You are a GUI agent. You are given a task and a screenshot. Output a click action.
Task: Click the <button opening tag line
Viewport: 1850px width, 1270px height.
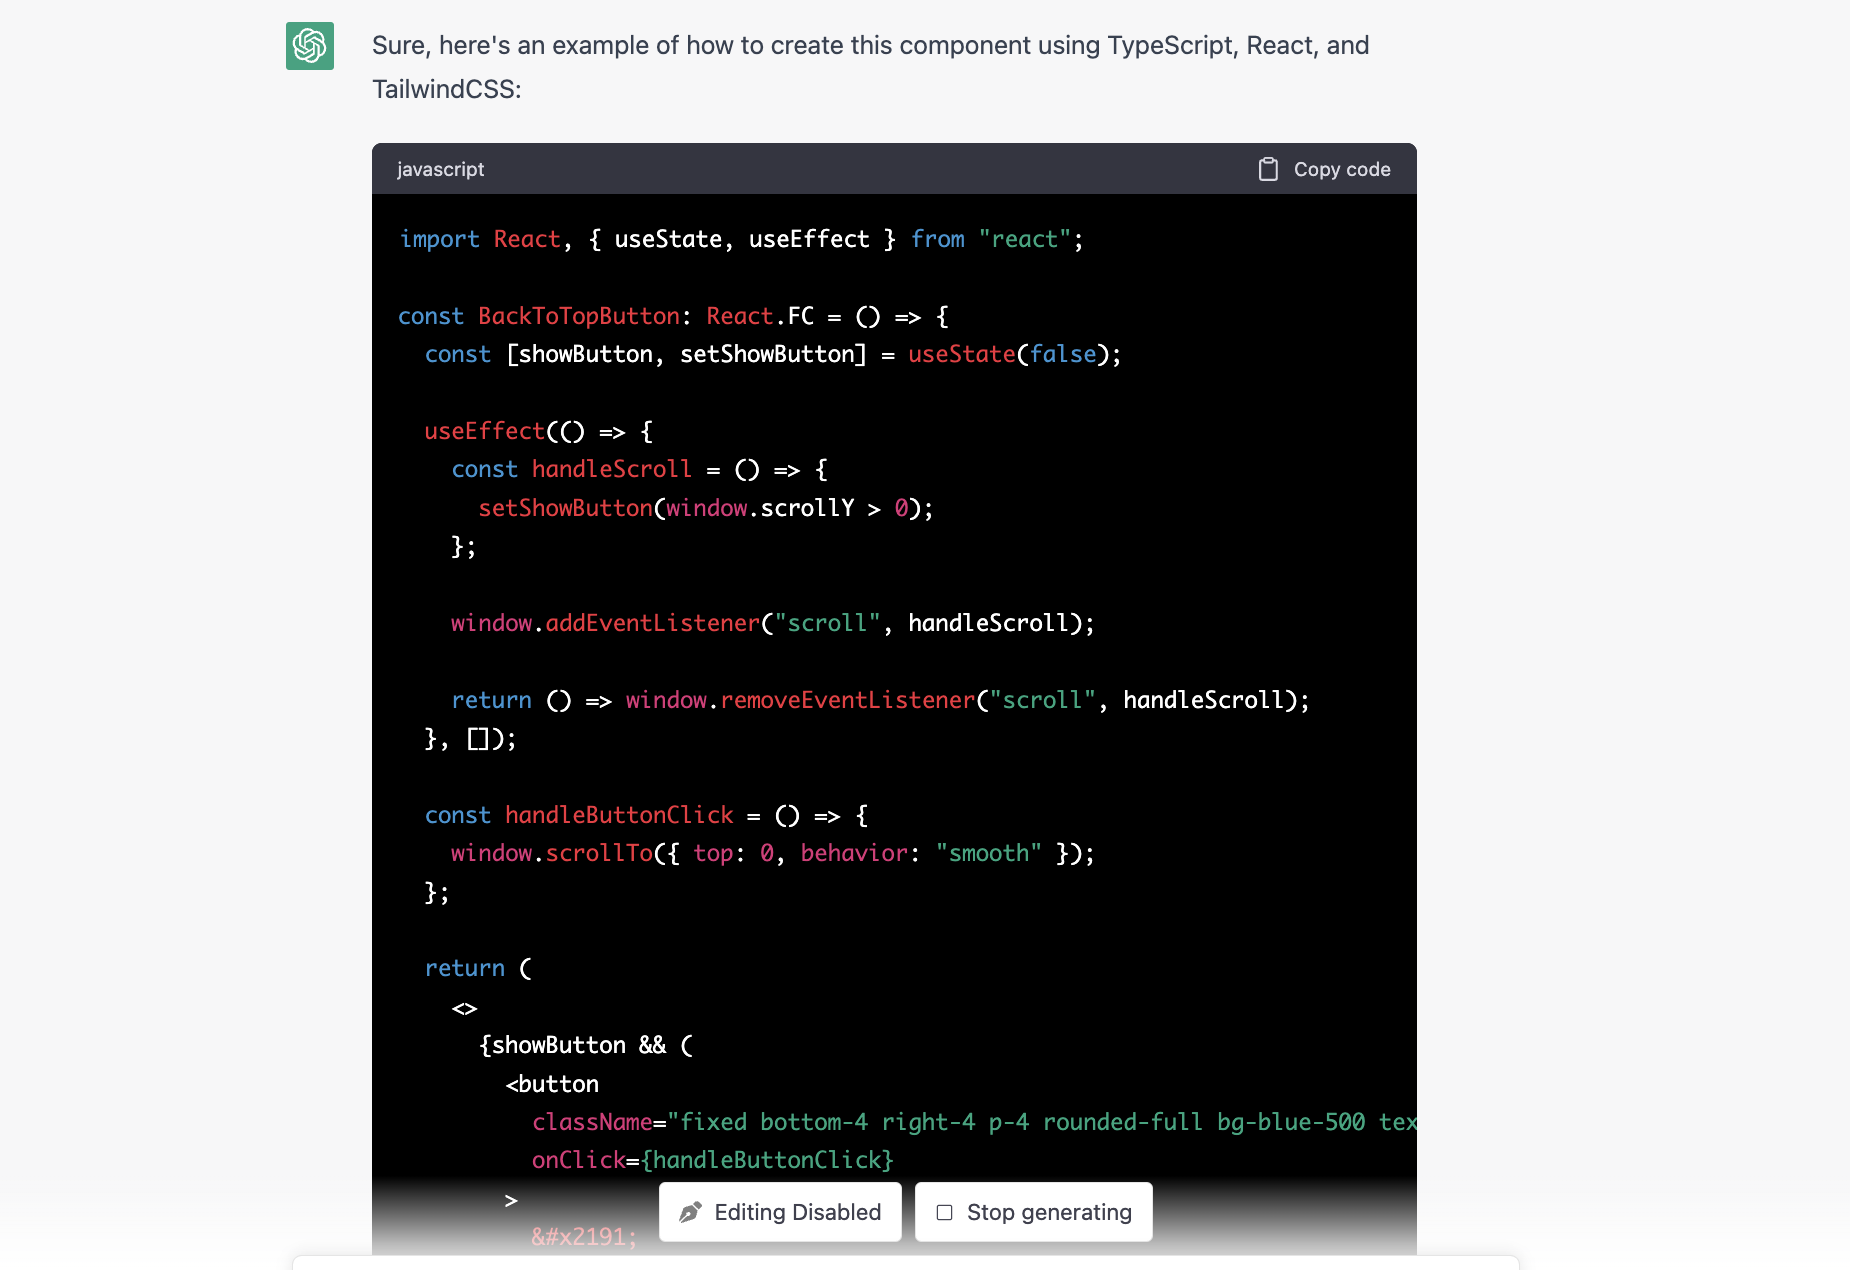click(x=552, y=1084)
